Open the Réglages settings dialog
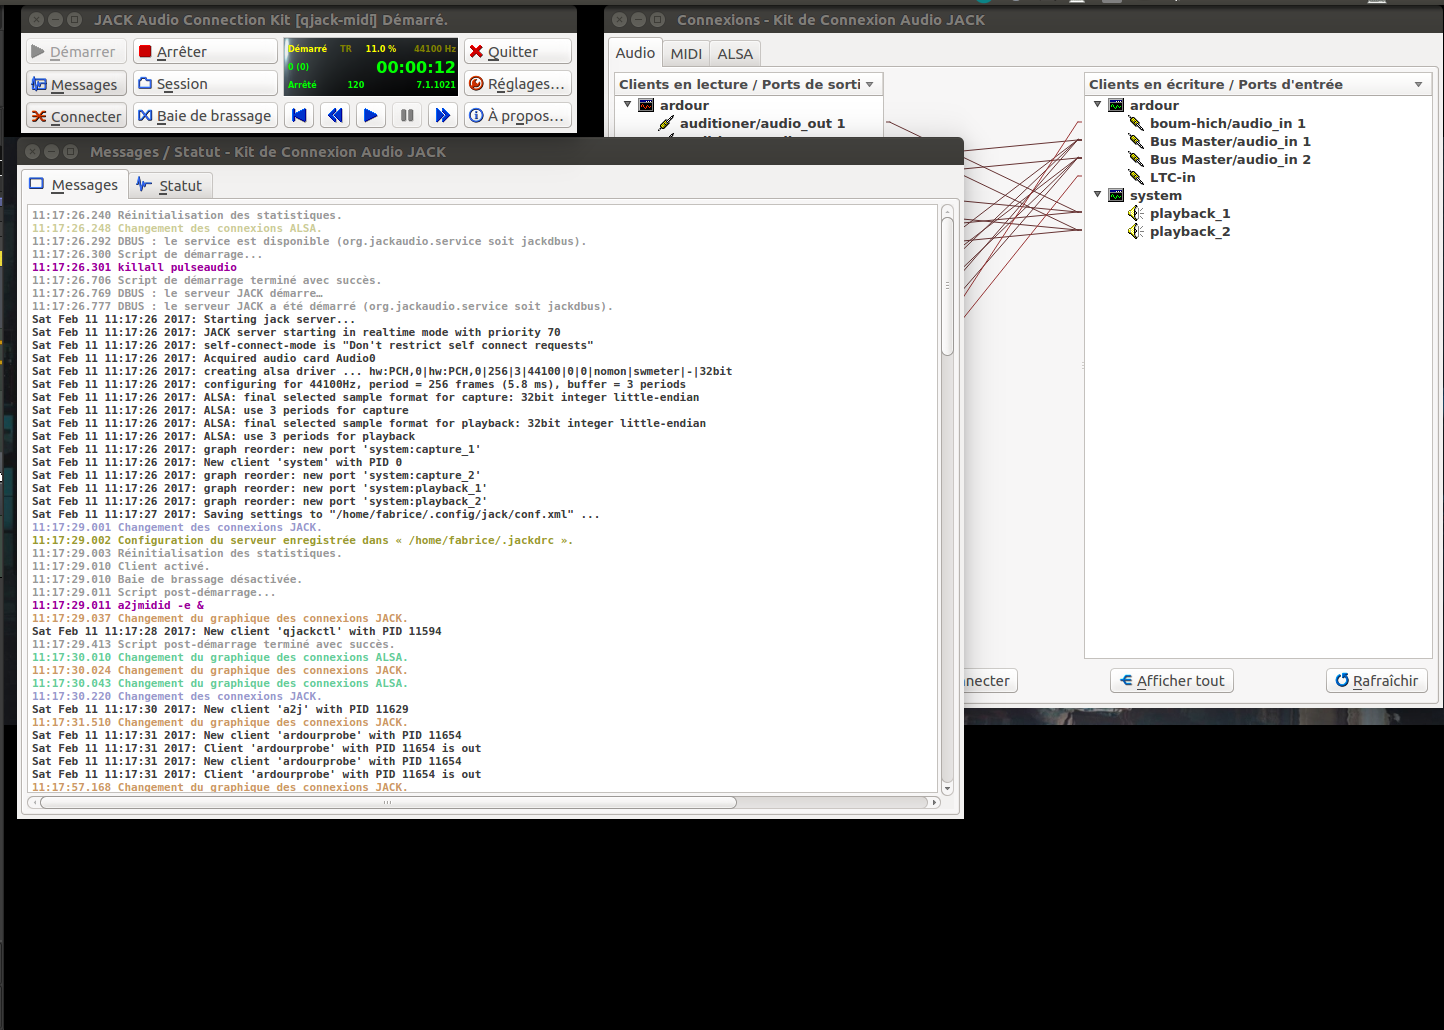1444x1030 pixels. (518, 84)
